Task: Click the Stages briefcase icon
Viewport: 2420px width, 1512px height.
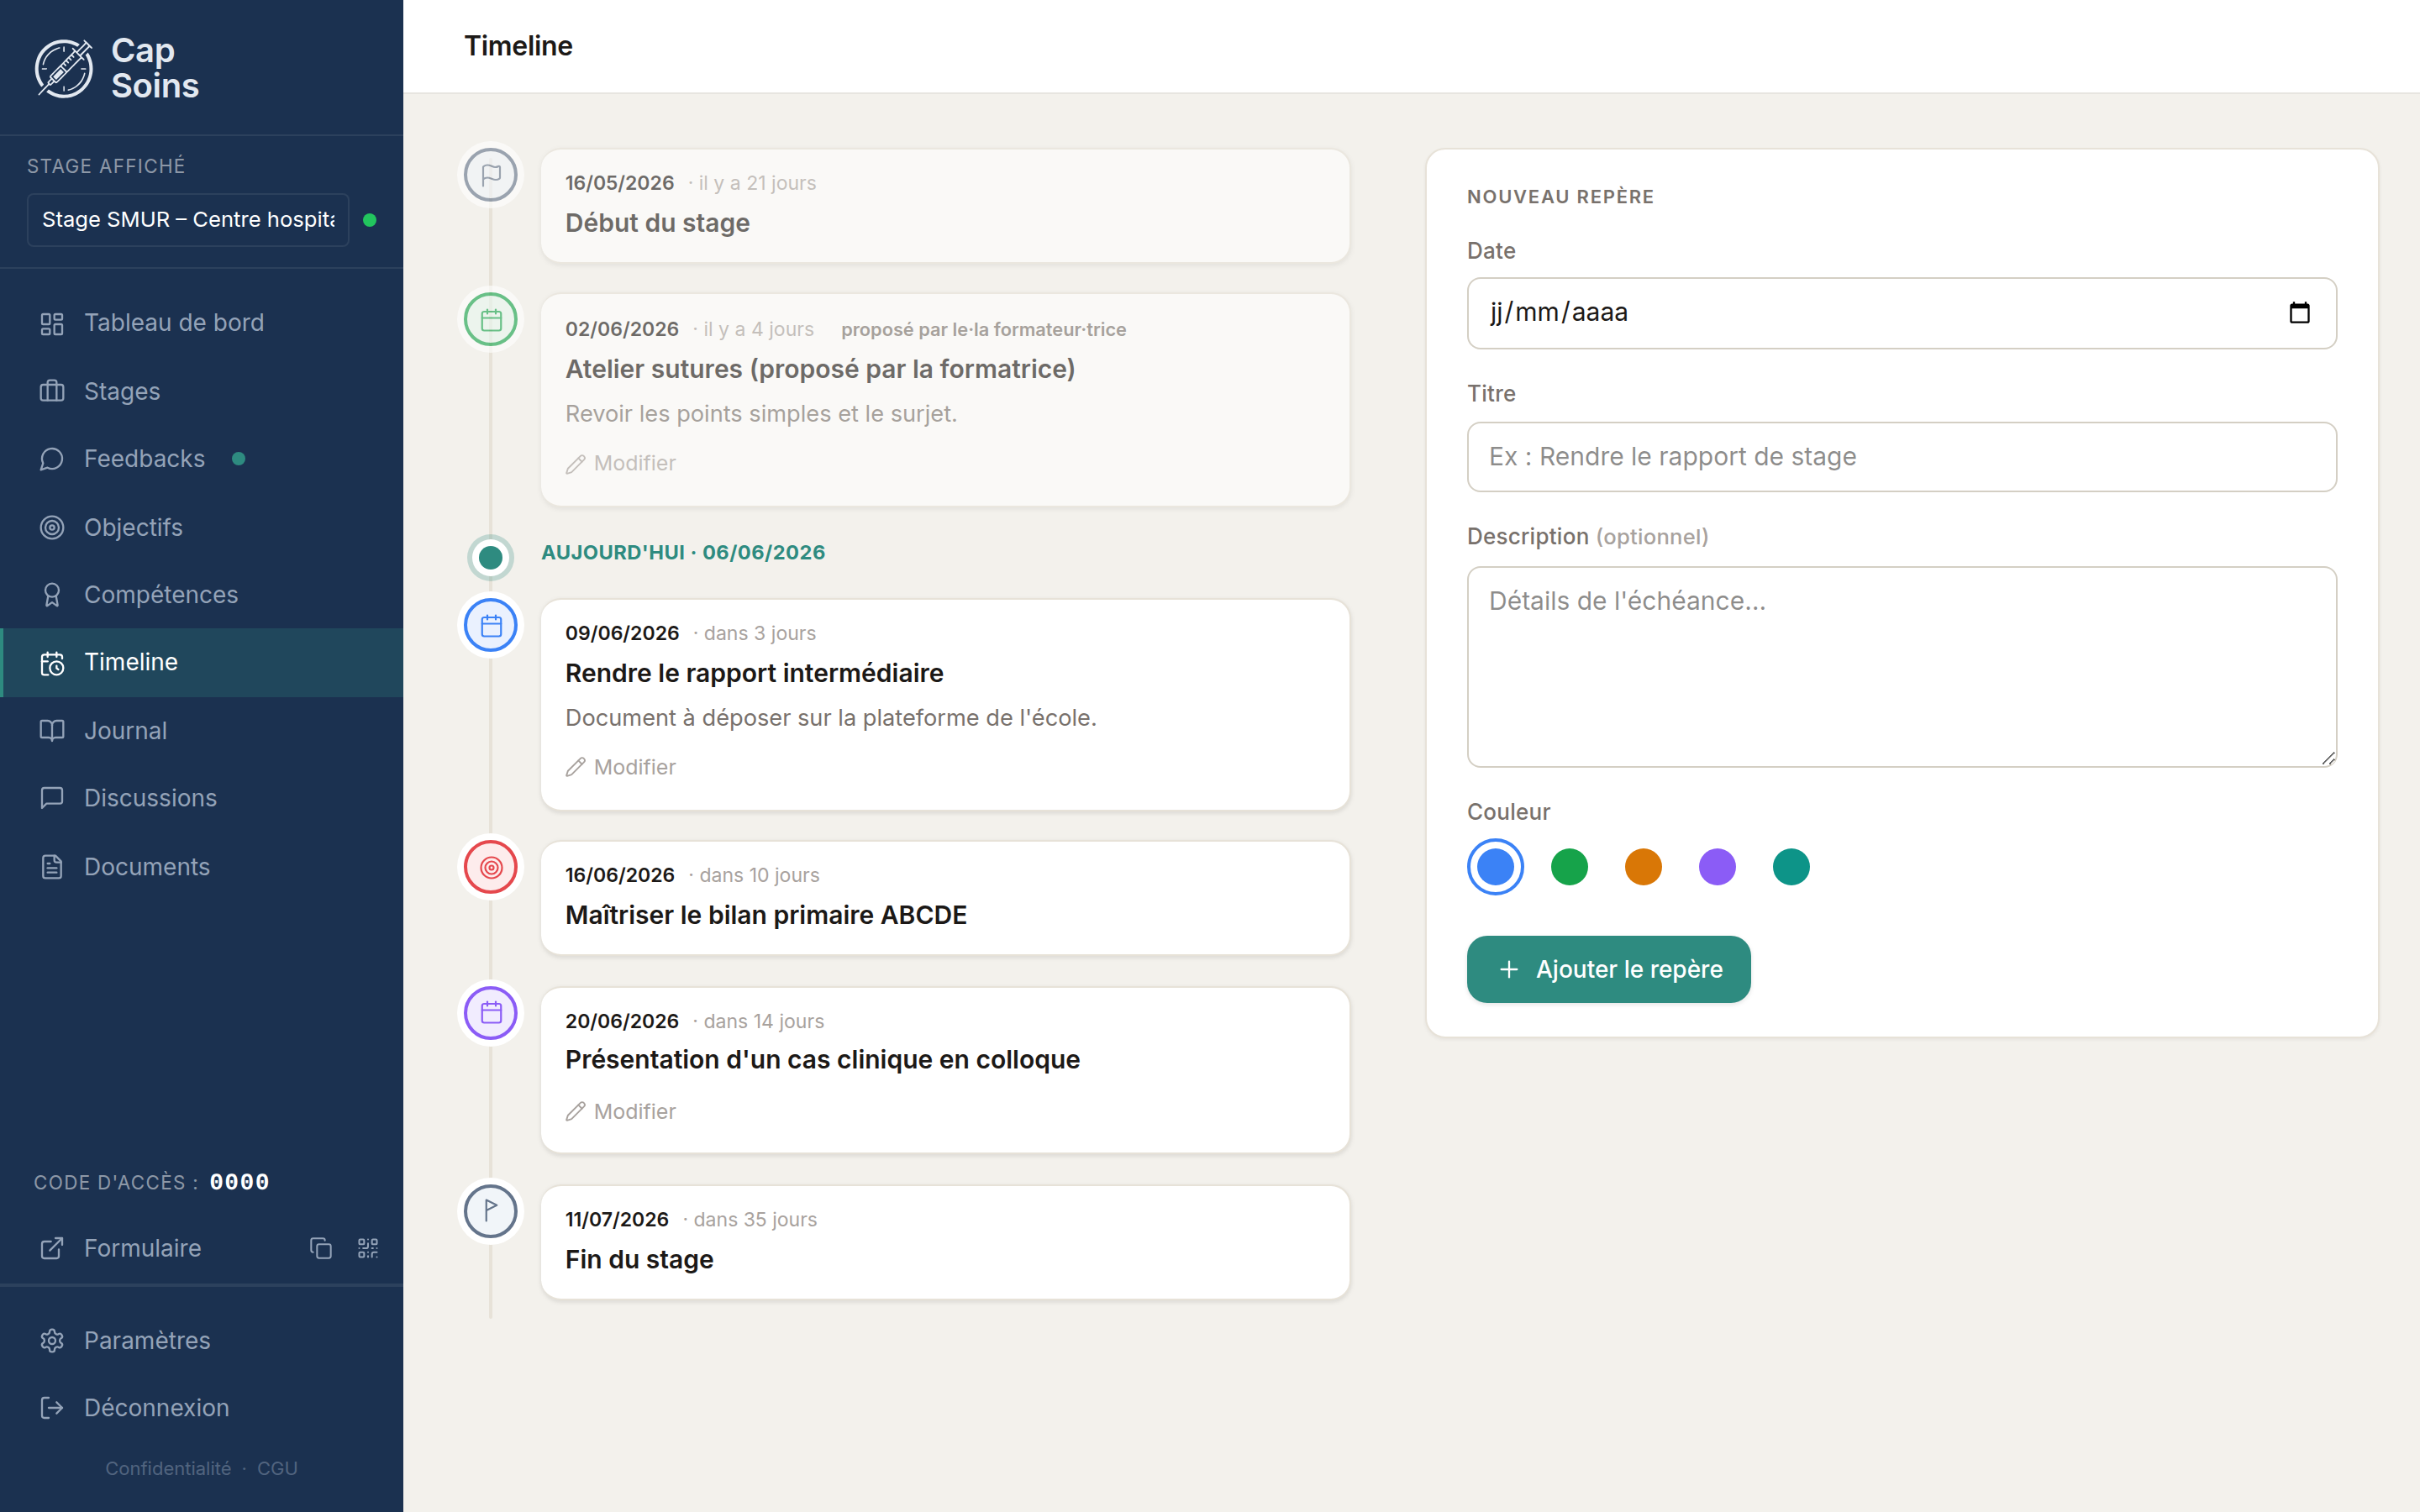Action: pos(52,391)
